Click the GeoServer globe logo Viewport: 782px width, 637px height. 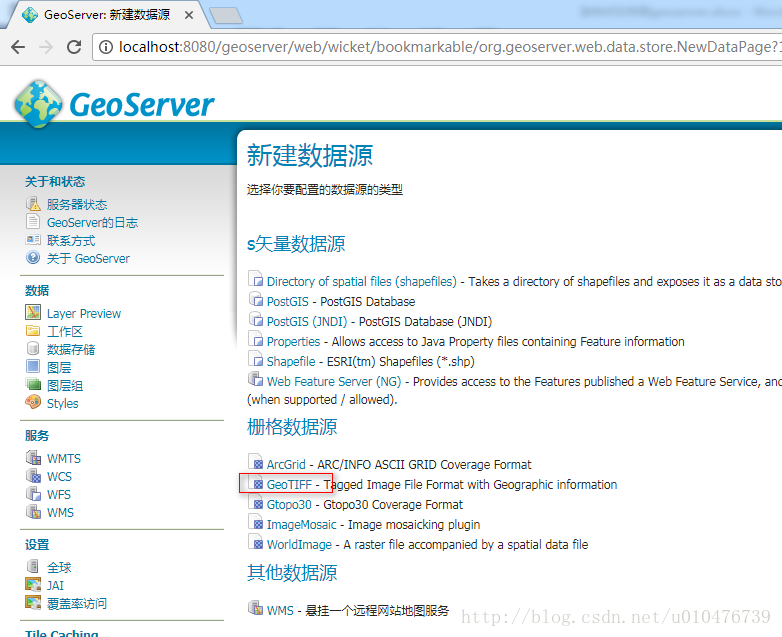39,104
